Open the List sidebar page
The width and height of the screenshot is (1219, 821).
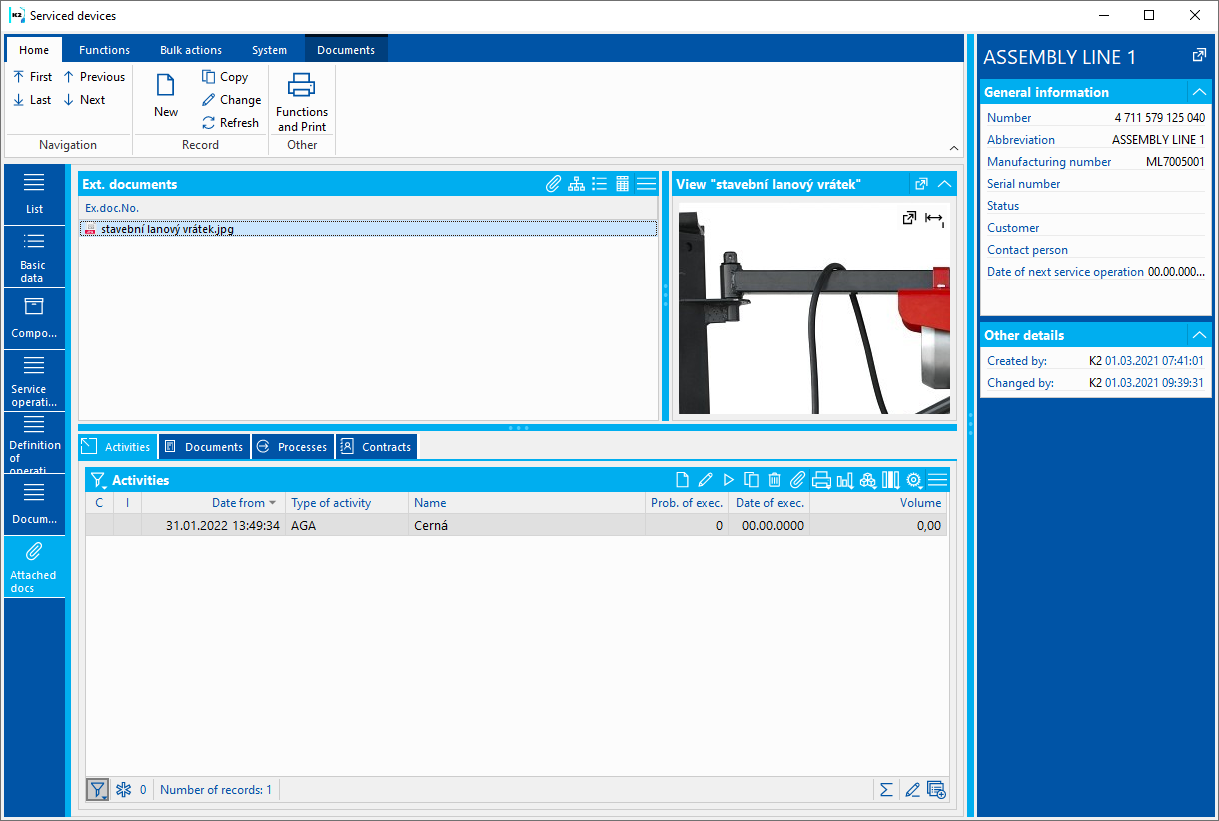point(34,194)
